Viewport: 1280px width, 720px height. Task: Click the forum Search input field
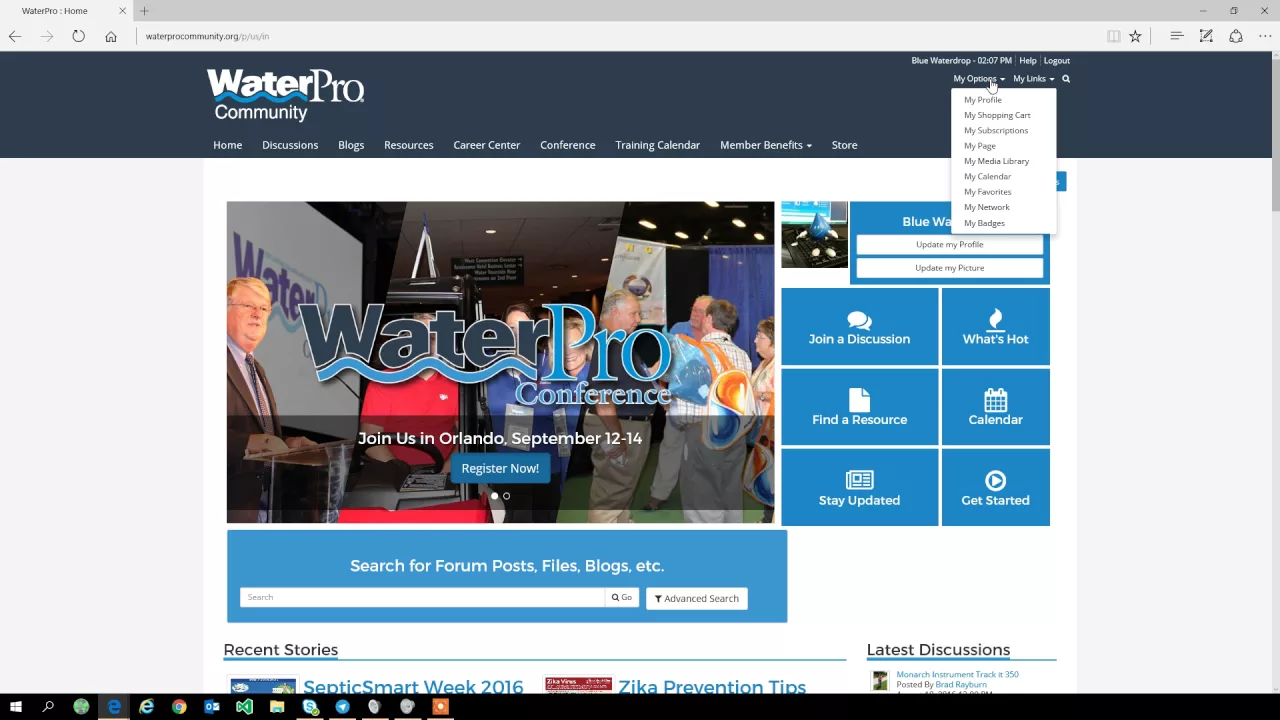click(x=422, y=598)
